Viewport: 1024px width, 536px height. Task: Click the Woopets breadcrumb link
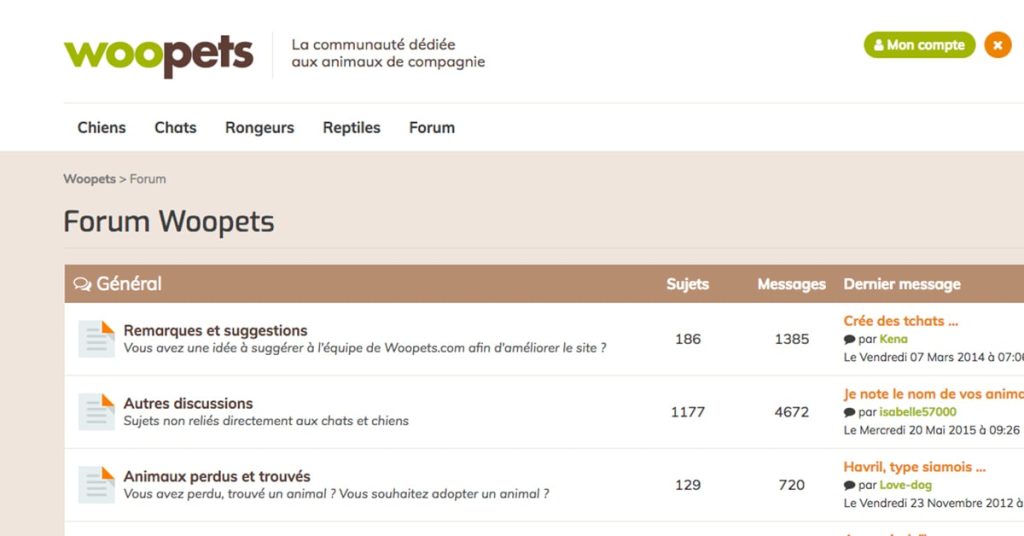(89, 179)
